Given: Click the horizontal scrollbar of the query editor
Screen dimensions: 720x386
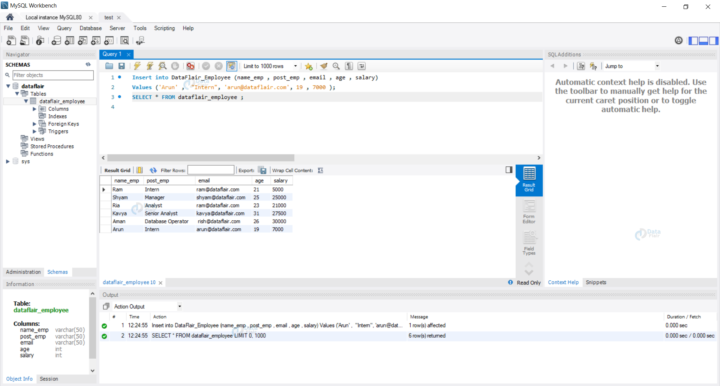Looking at the screenshot, I should 201,157.
